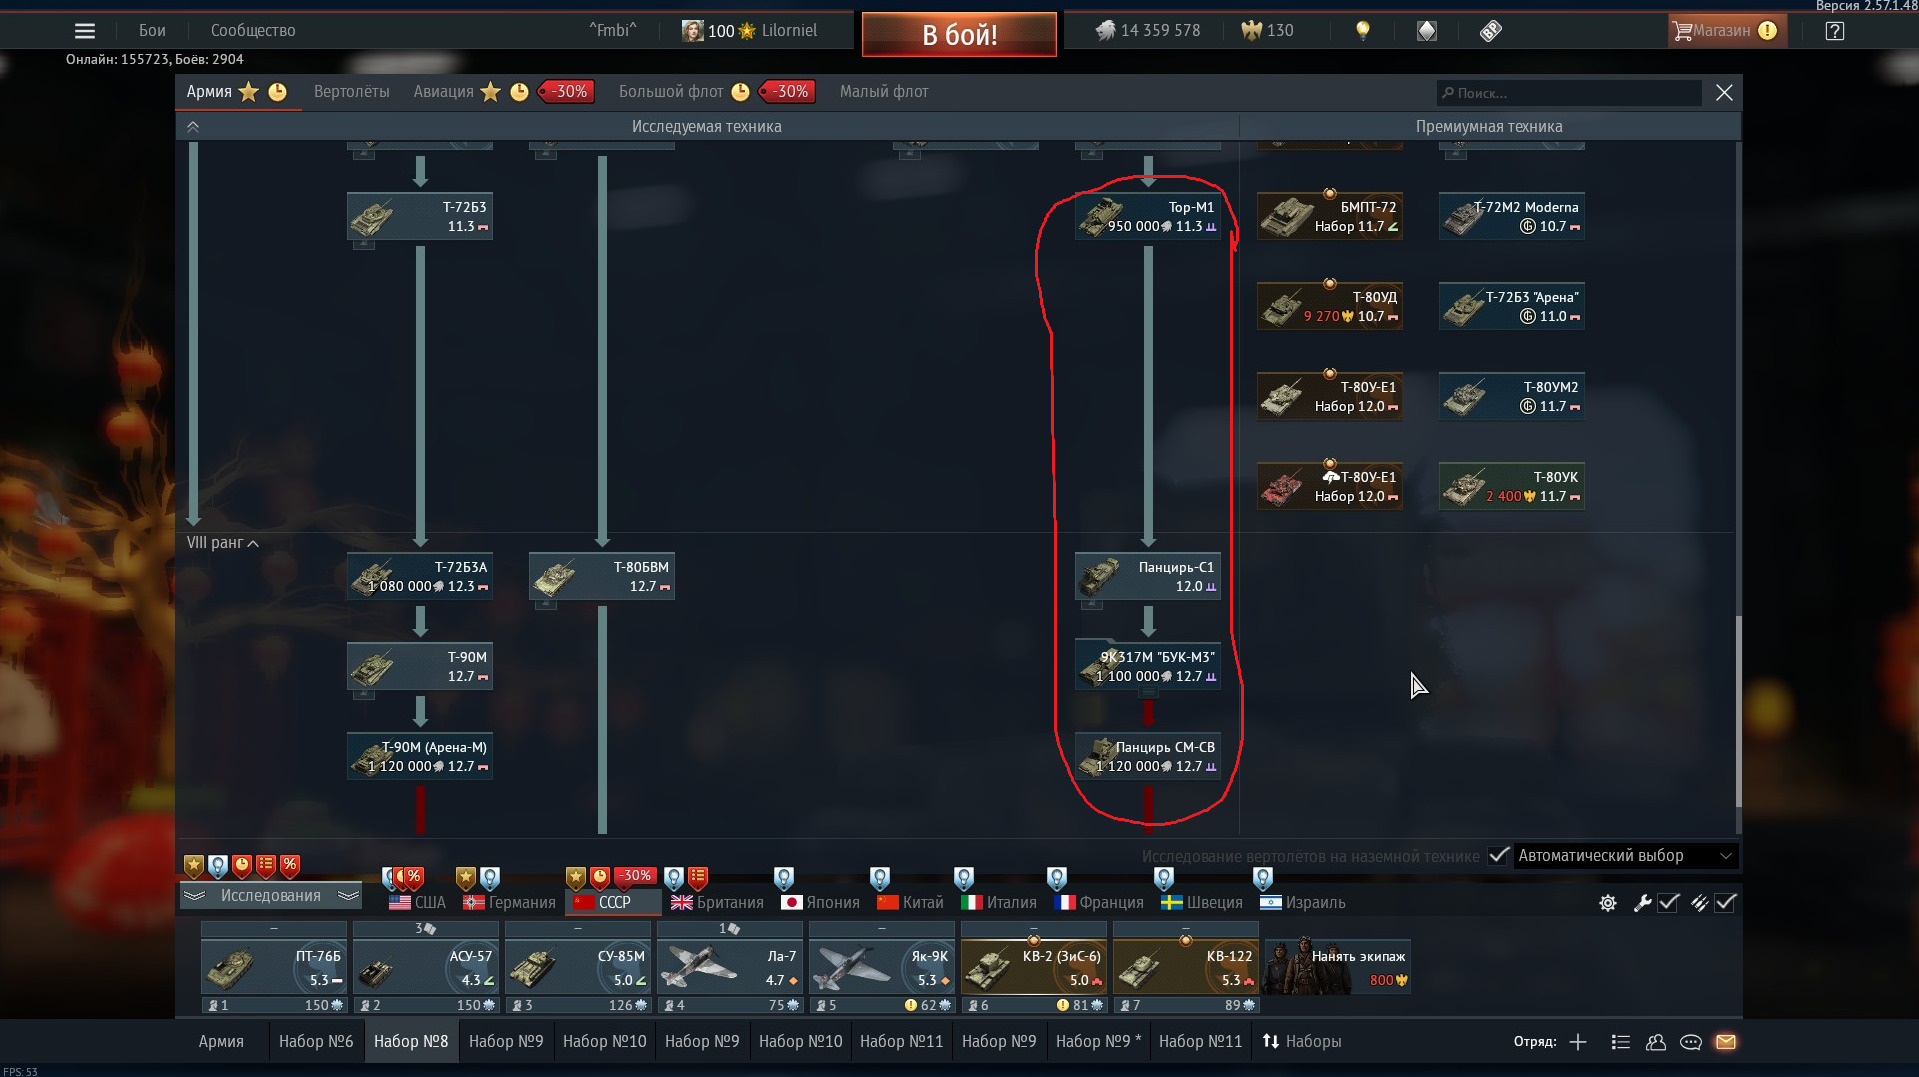Click the research tree vertical scrollbar

click(x=1738, y=711)
